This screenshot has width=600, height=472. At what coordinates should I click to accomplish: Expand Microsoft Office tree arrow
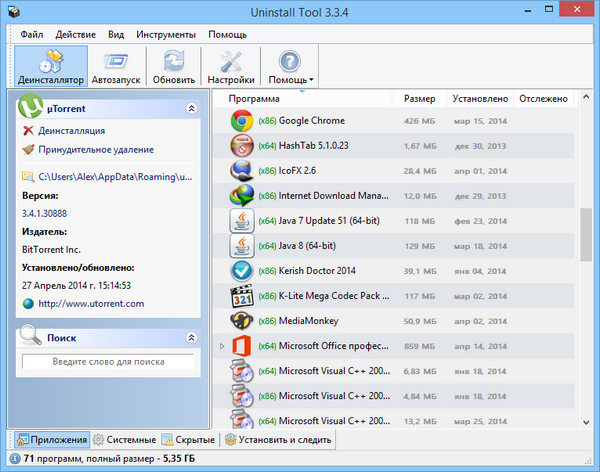[x=222, y=346]
